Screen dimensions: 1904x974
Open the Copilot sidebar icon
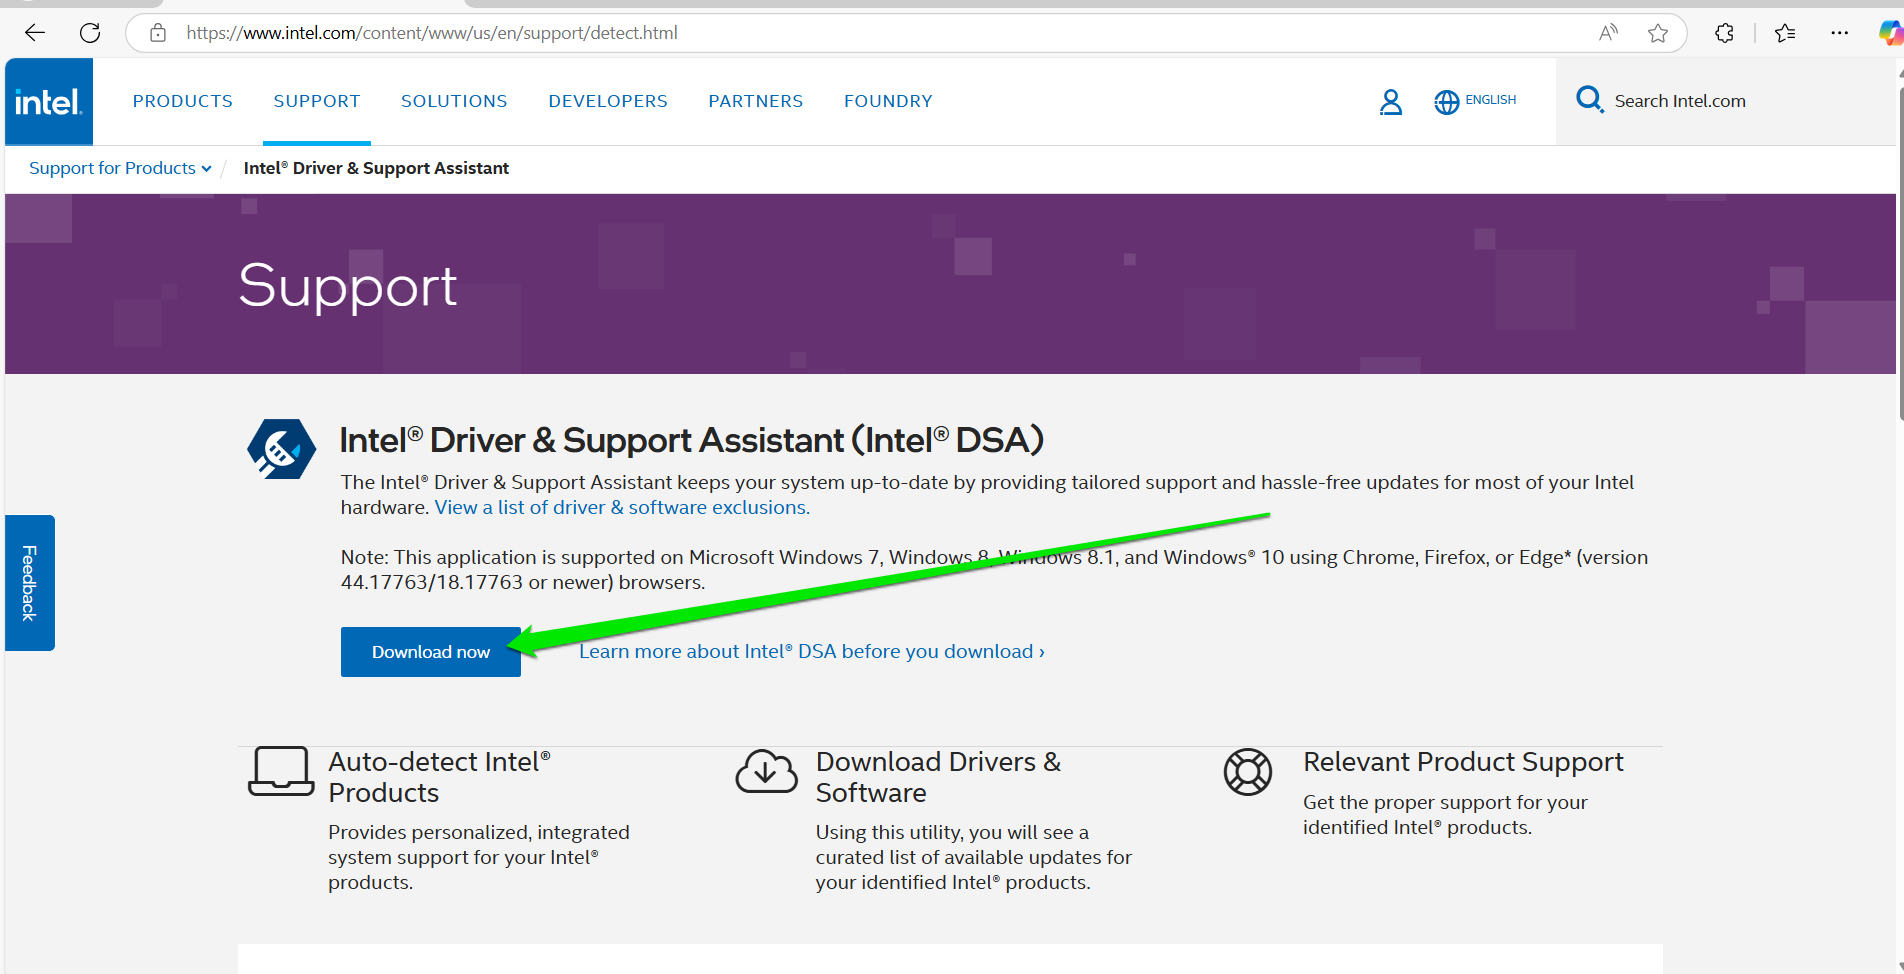(x=1890, y=33)
